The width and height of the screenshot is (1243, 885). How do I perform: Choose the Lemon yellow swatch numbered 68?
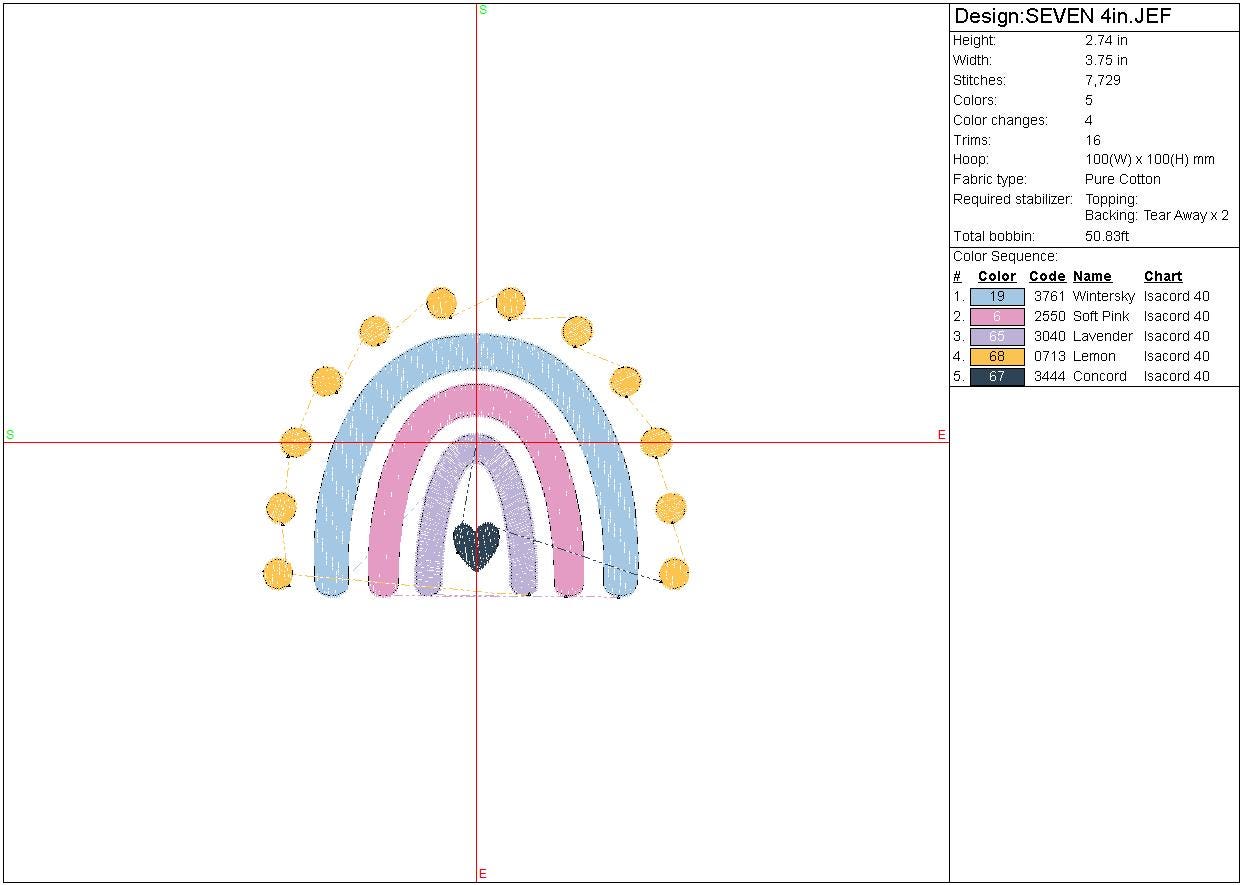point(997,357)
